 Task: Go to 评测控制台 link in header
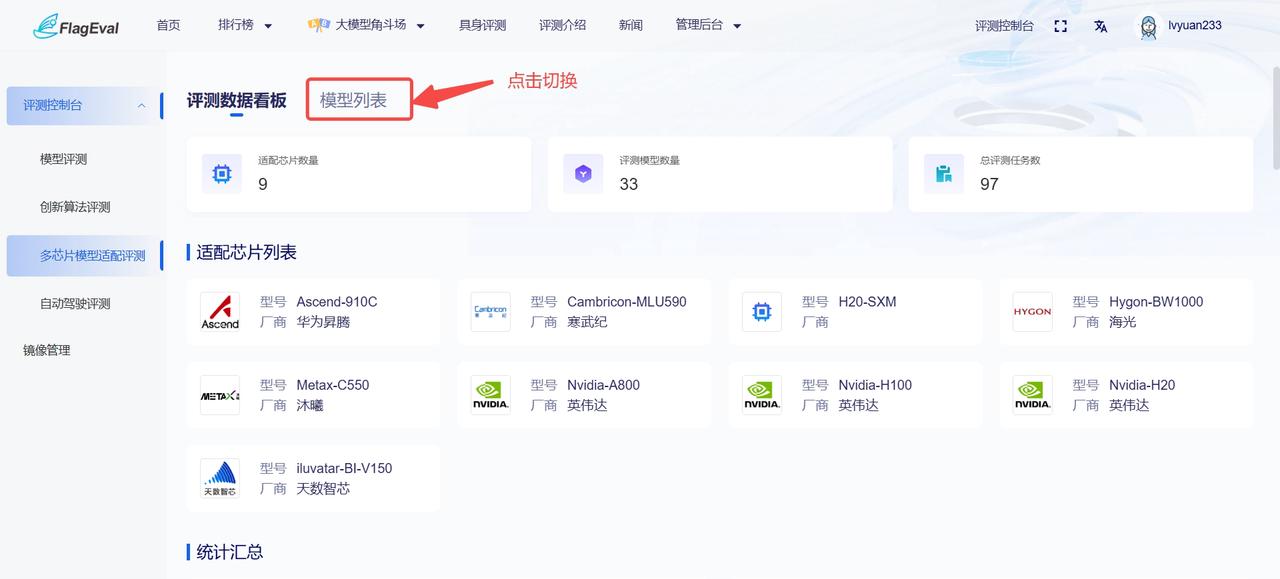tap(1005, 26)
